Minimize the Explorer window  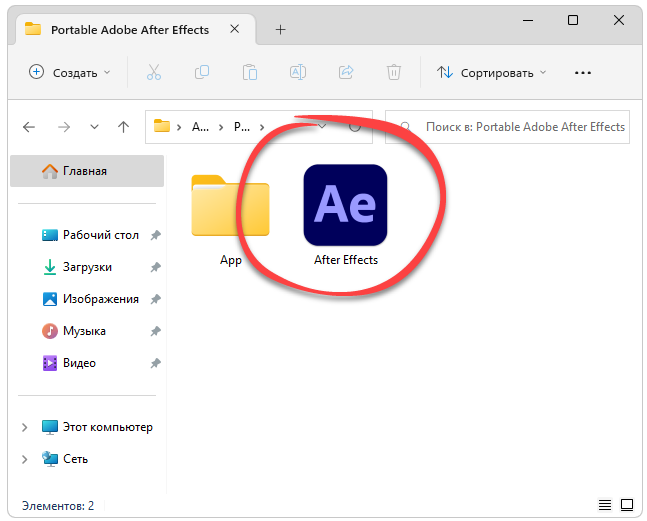pyautogui.click(x=528, y=20)
